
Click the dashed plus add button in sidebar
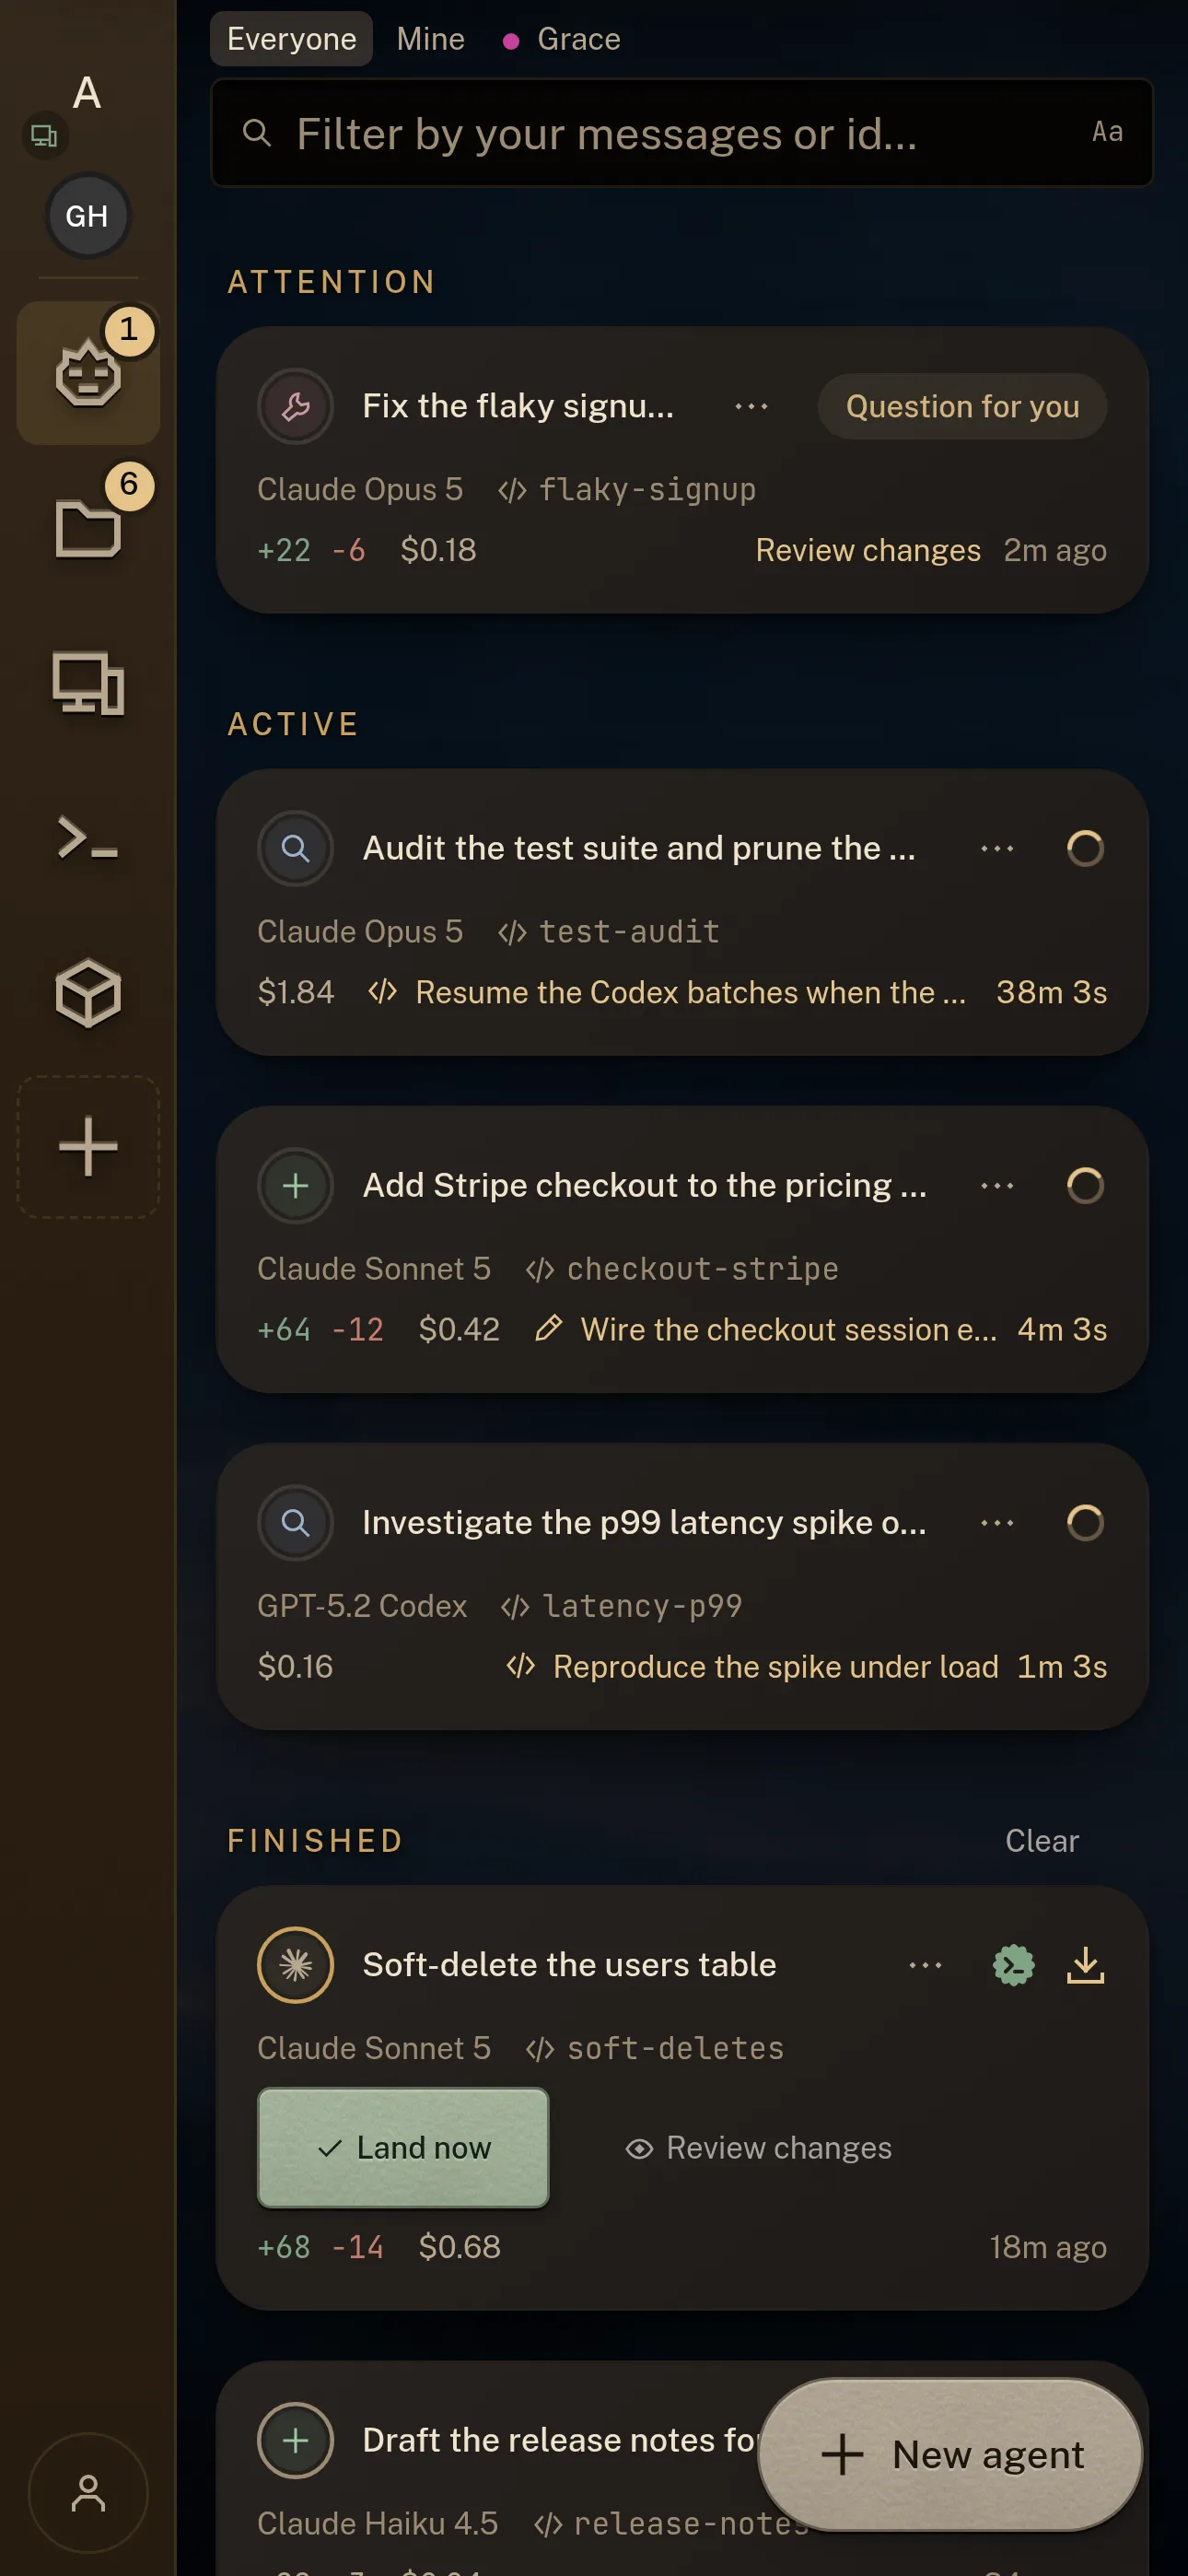[x=88, y=1147]
